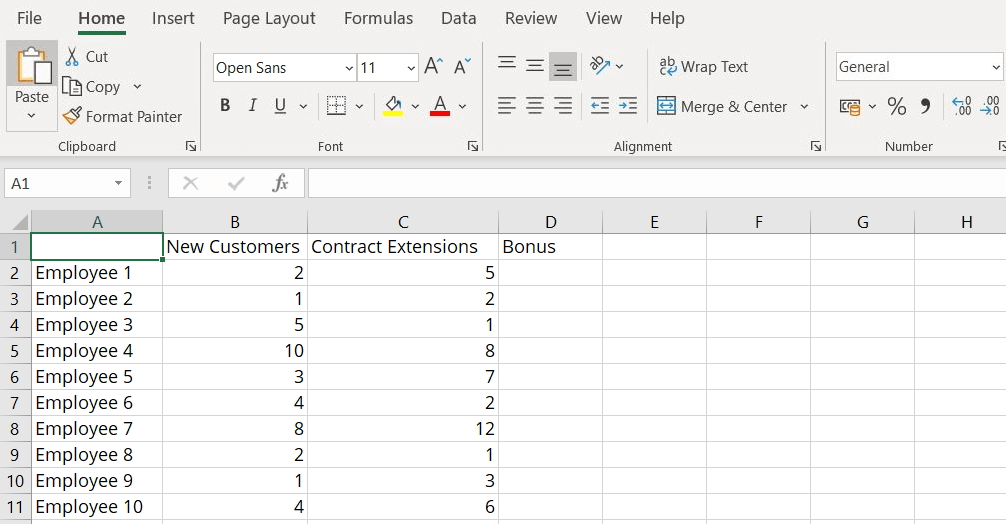
Task: Click the Cut scissors icon
Action: [72, 57]
